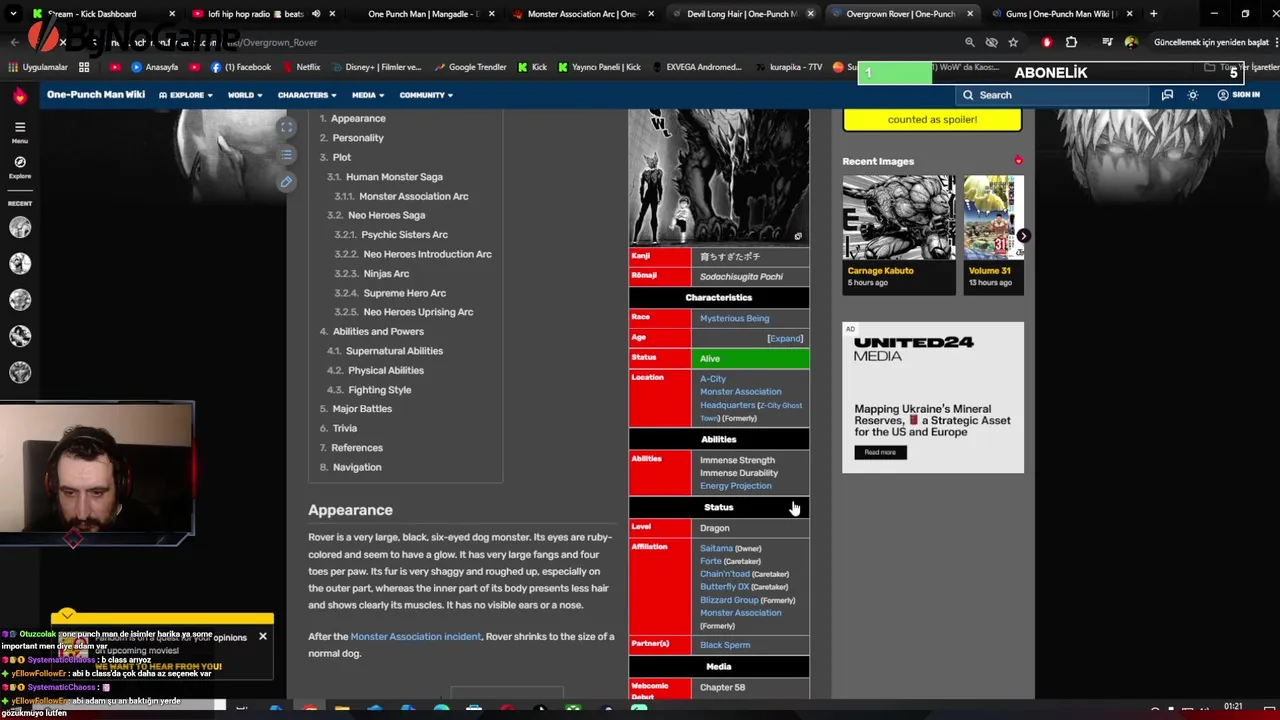Image resolution: width=1280 pixels, height=720 pixels.
Task: Click the contents list icon beside the TOC
Action: point(286,155)
